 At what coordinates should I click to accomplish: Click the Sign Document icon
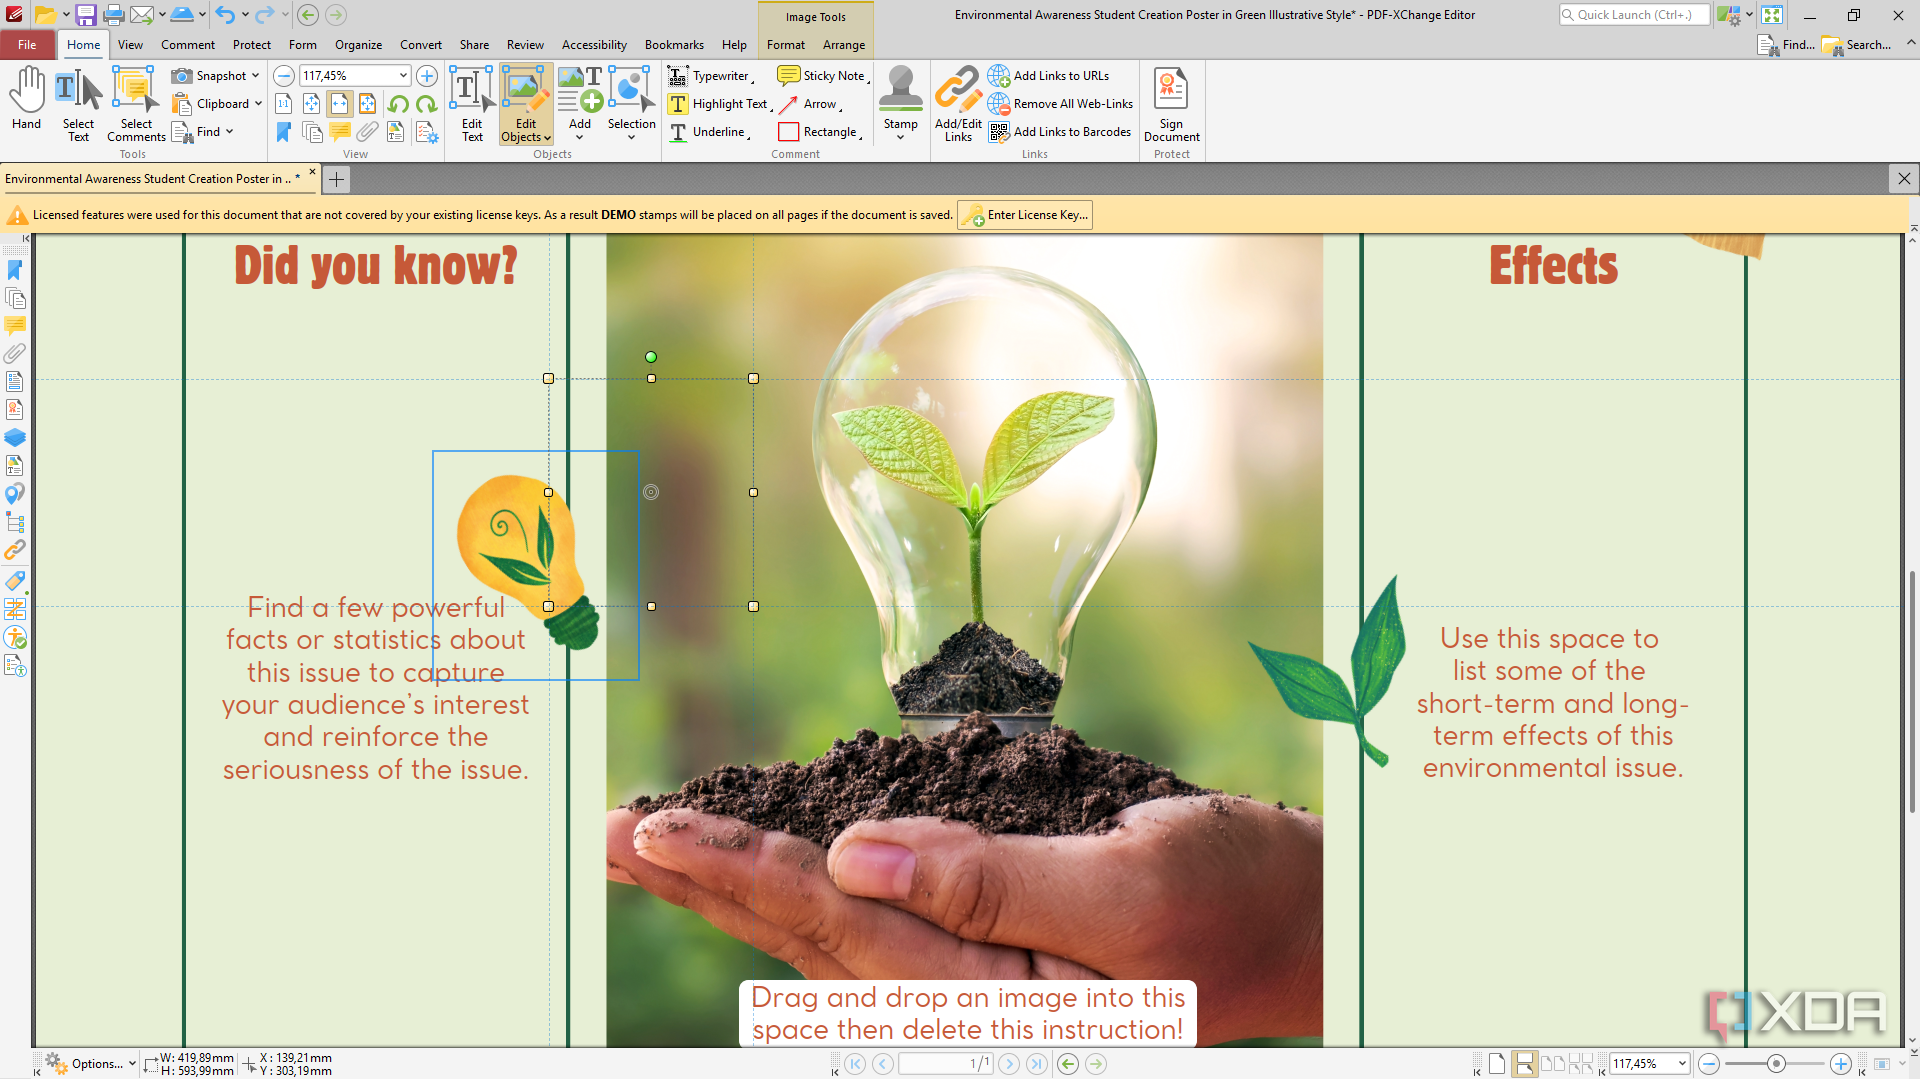pos(1171,104)
